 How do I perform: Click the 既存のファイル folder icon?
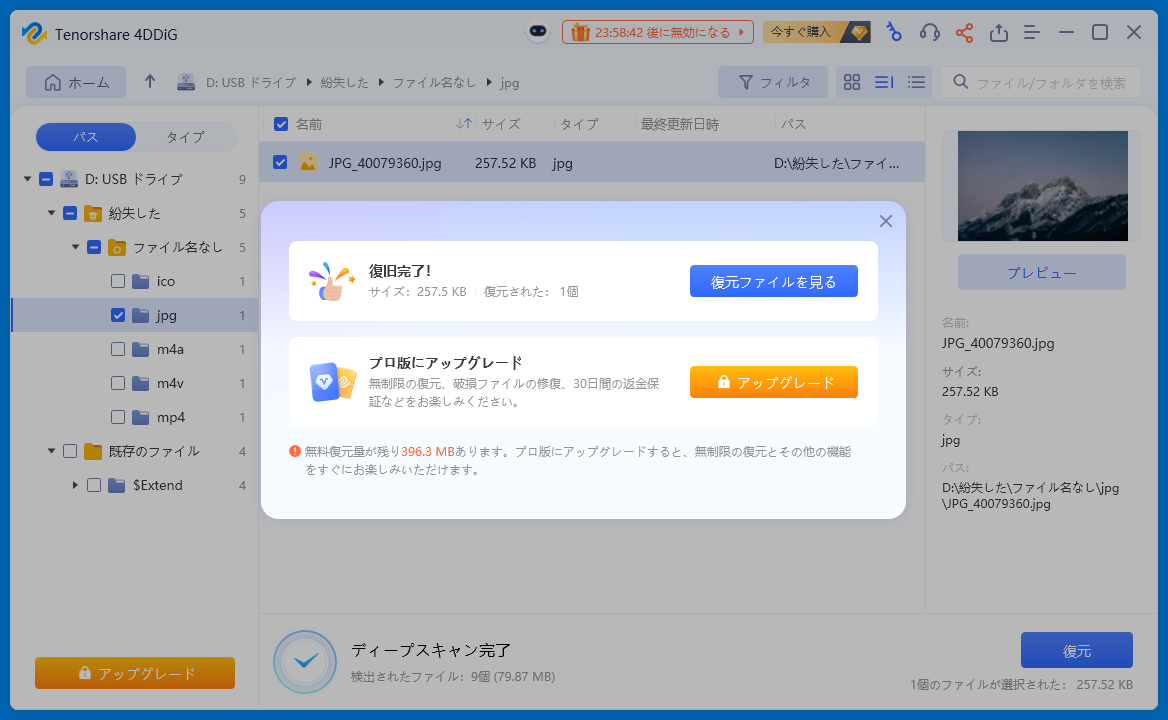point(93,451)
